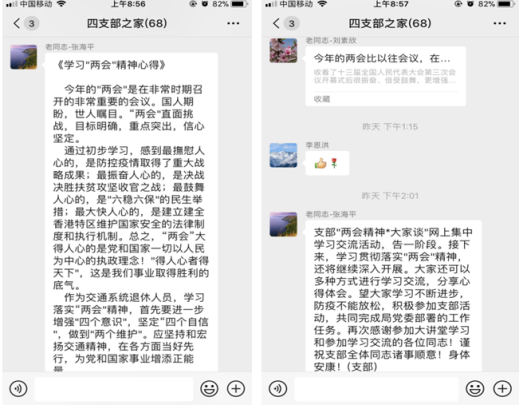Image resolution: width=520 pixels, height=405 pixels.
Task: Tap message input field in right chat
Action: click(376, 389)
